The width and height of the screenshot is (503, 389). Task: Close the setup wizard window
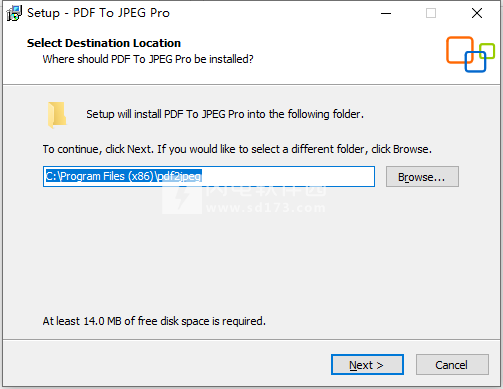[477, 13]
